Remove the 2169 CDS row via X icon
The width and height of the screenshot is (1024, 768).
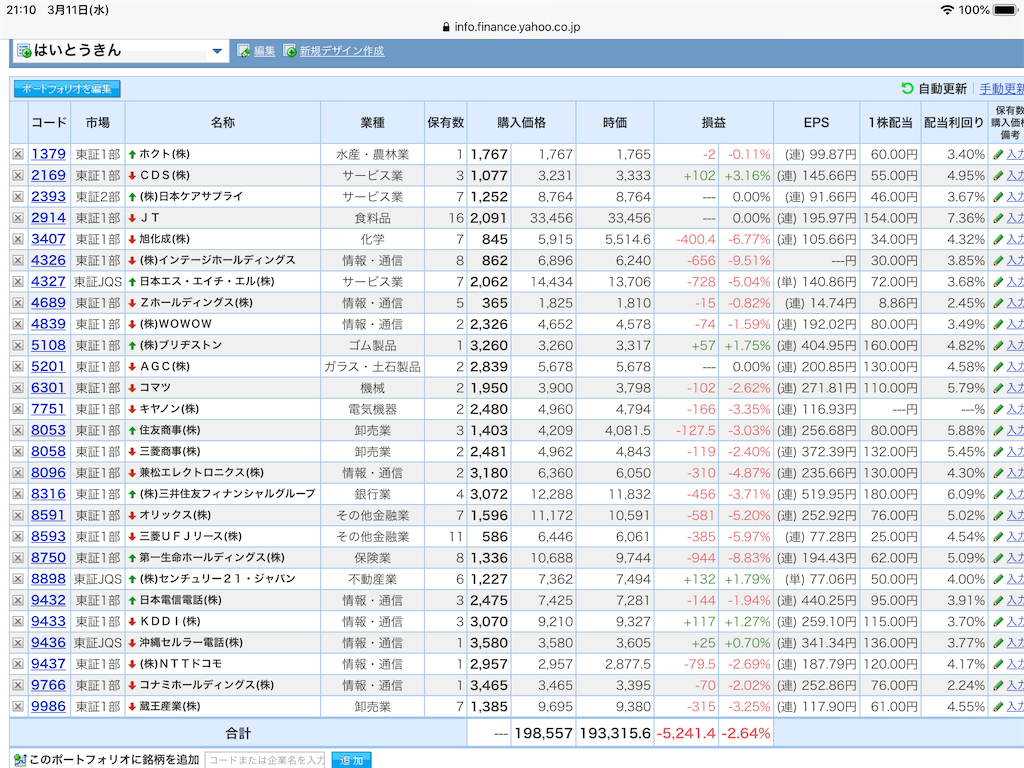[x=18, y=176]
